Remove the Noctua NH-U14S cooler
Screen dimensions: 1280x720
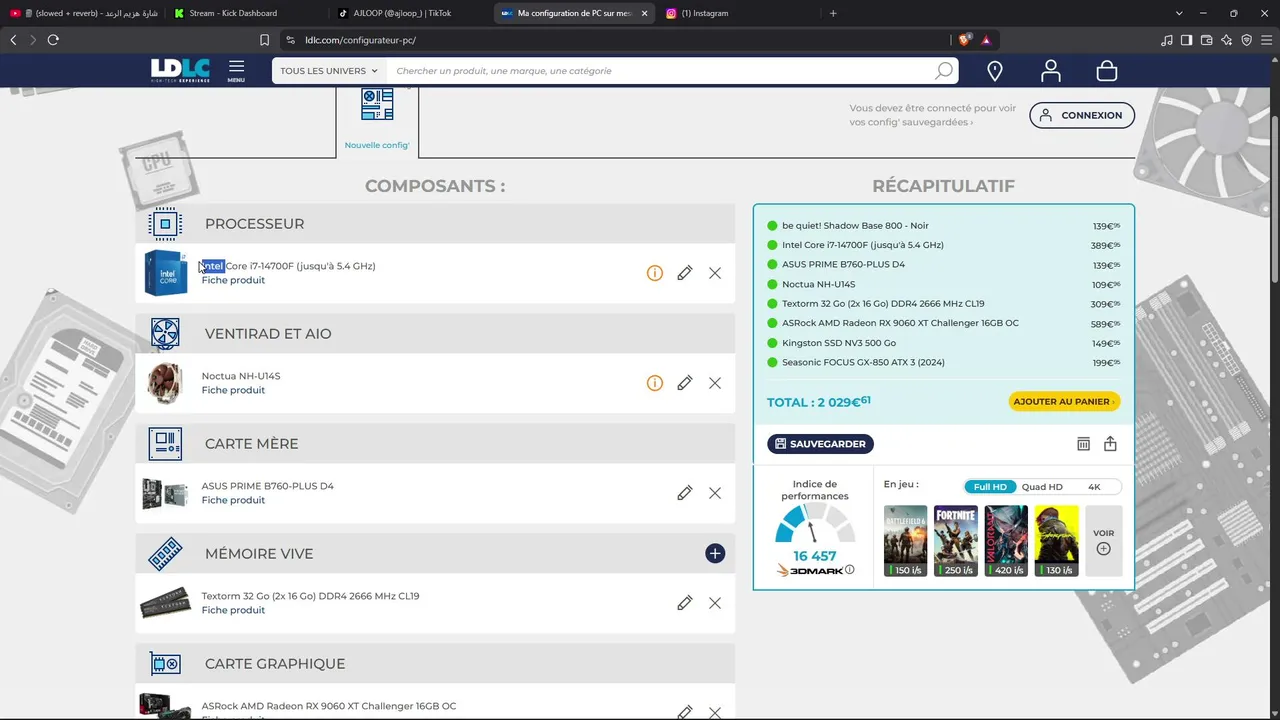tap(715, 383)
